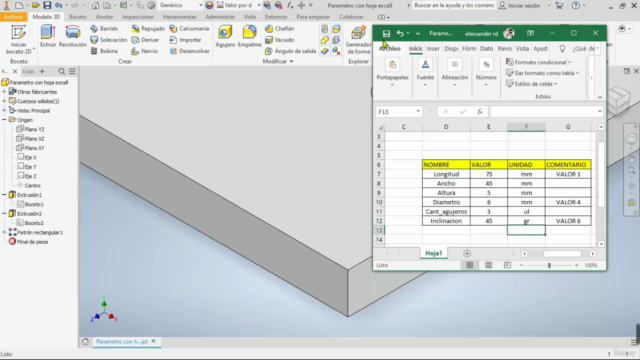The height and width of the screenshot is (360, 640).
Task: Open Estilos de celda dropdown
Action: click(531, 84)
